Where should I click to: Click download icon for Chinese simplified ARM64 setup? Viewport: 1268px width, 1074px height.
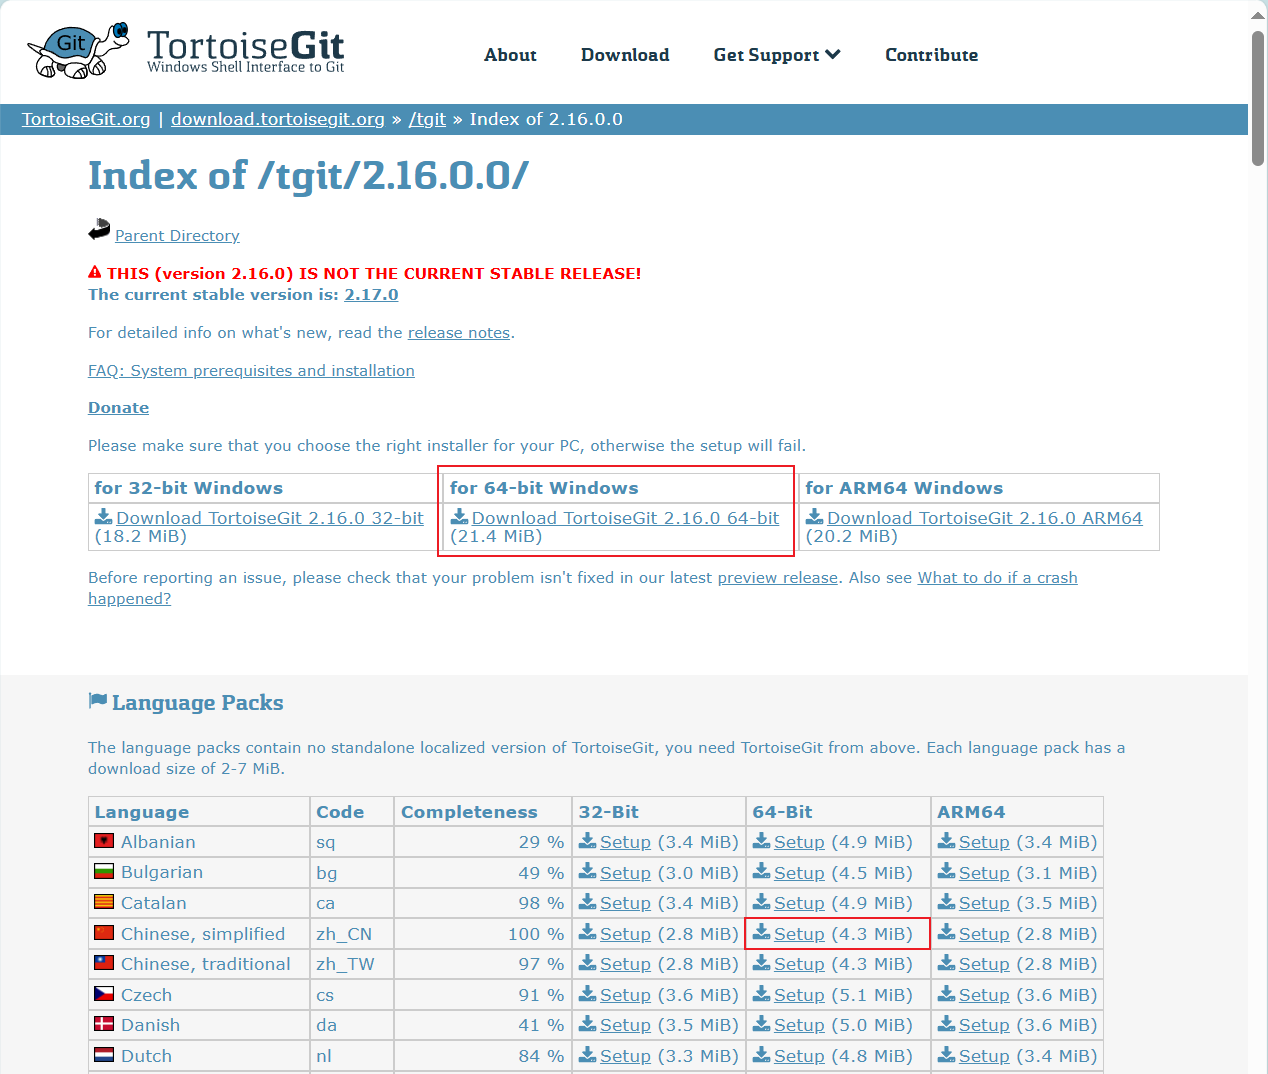coord(947,933)
